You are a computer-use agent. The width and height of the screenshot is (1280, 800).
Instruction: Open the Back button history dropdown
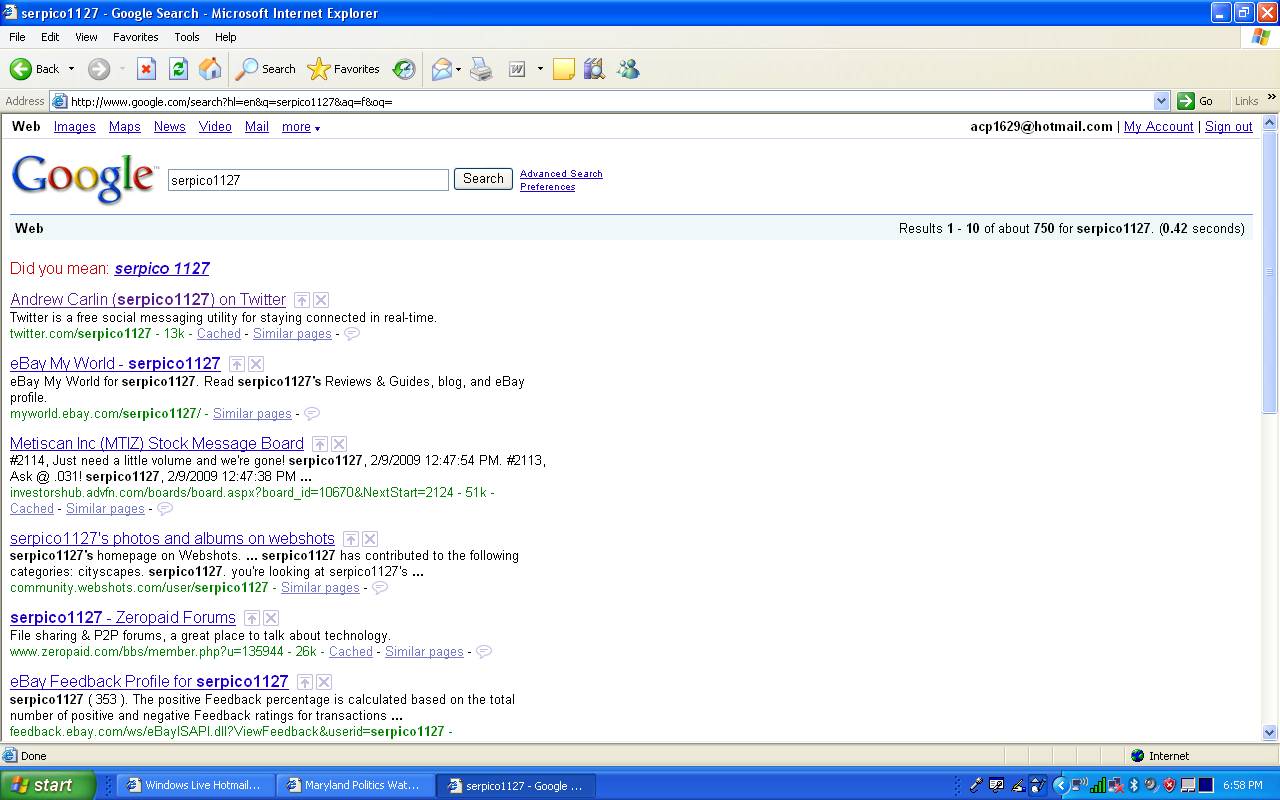(x=71, y=69)
